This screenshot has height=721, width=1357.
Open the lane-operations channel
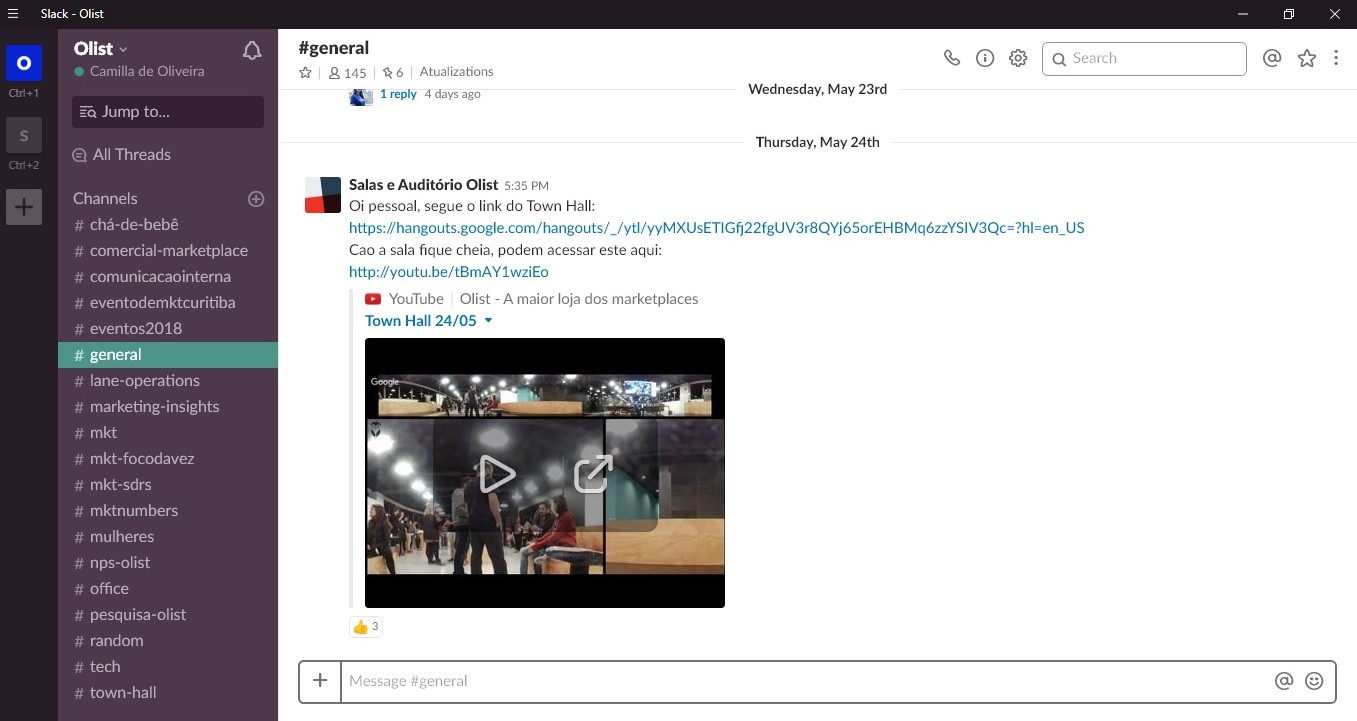(168, 381)
